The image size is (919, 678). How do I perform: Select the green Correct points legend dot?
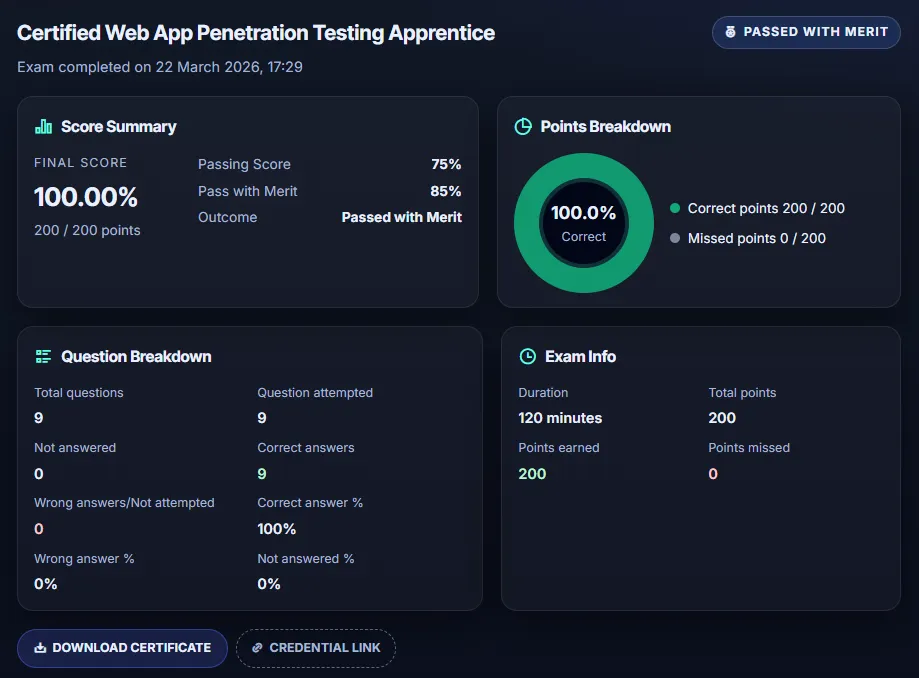click(675, 209)
